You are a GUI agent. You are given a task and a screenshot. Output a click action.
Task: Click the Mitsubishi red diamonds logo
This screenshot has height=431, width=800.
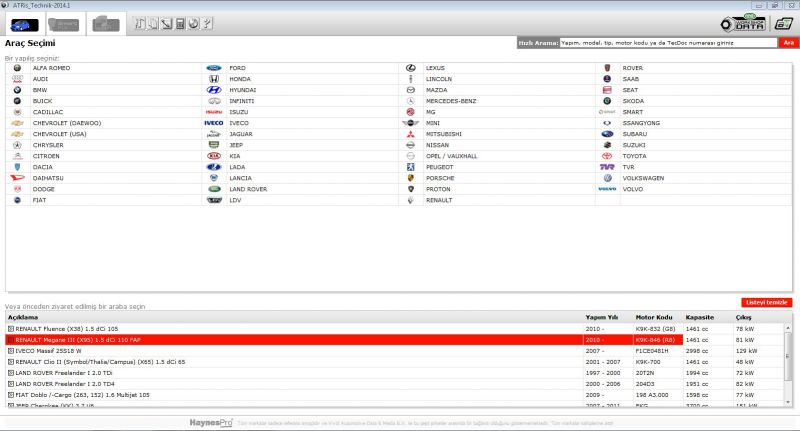click(x=411, y=134)
